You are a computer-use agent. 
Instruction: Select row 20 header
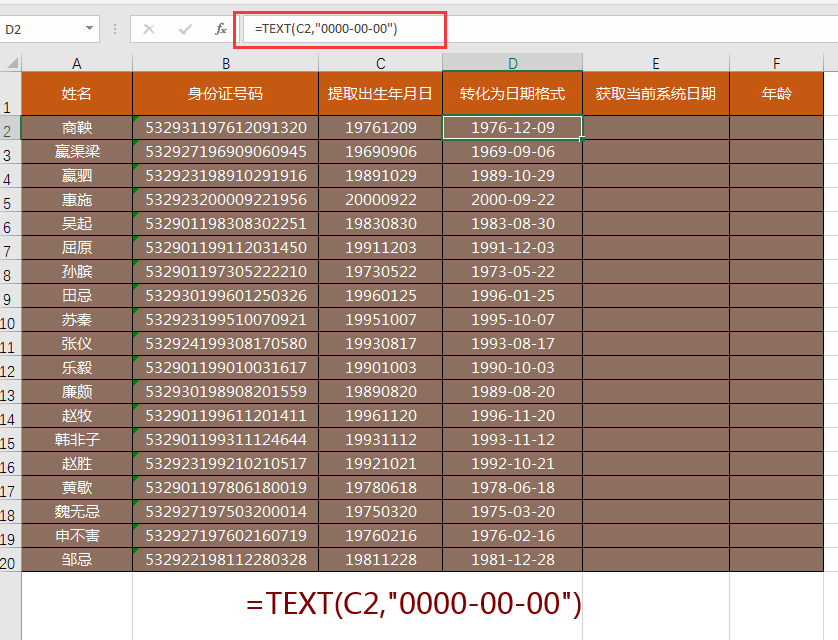[10, 560]
